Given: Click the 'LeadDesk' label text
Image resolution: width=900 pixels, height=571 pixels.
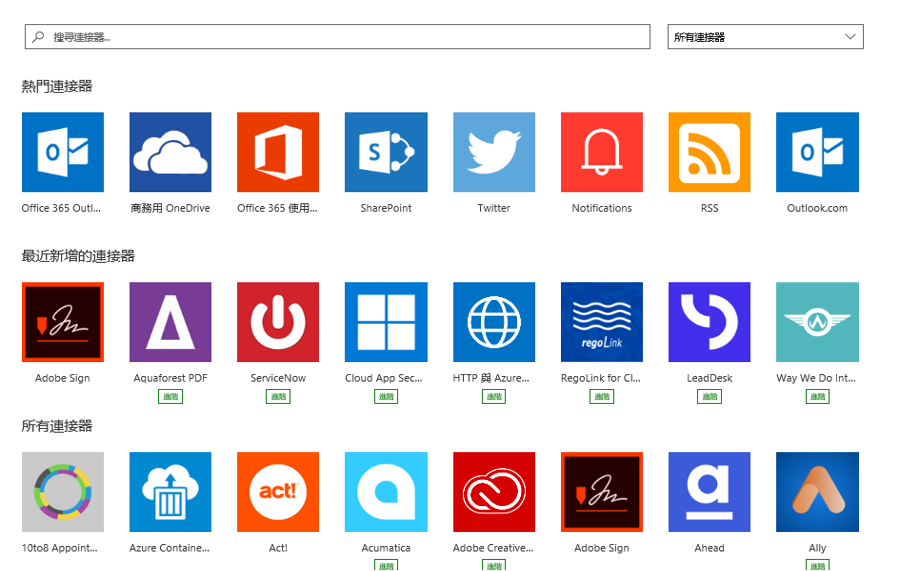Looking at the screenshot, I should tap(709, 378).
